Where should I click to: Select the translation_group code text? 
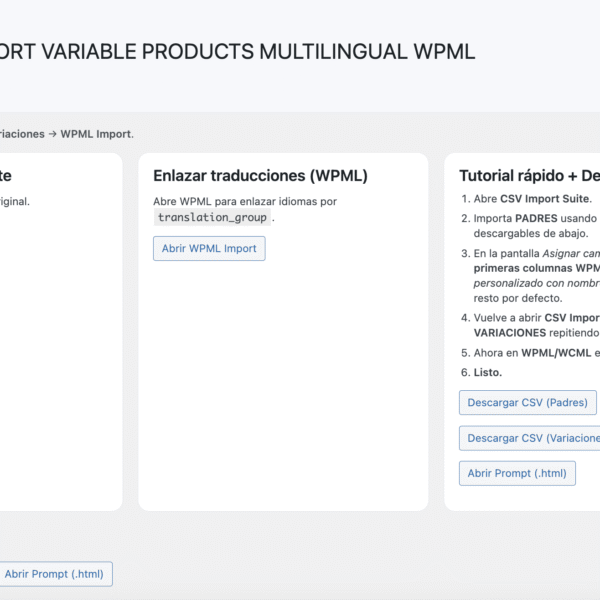pos(212,217)
